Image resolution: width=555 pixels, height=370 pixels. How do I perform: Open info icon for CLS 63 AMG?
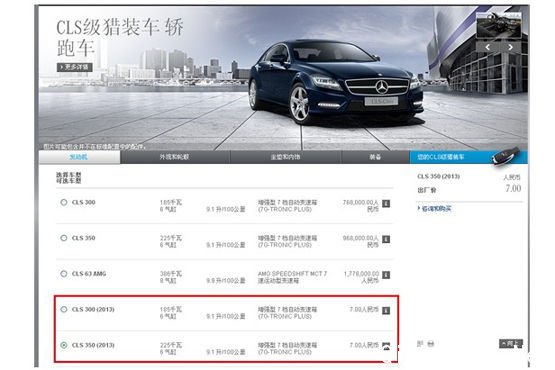coord(386,275)
